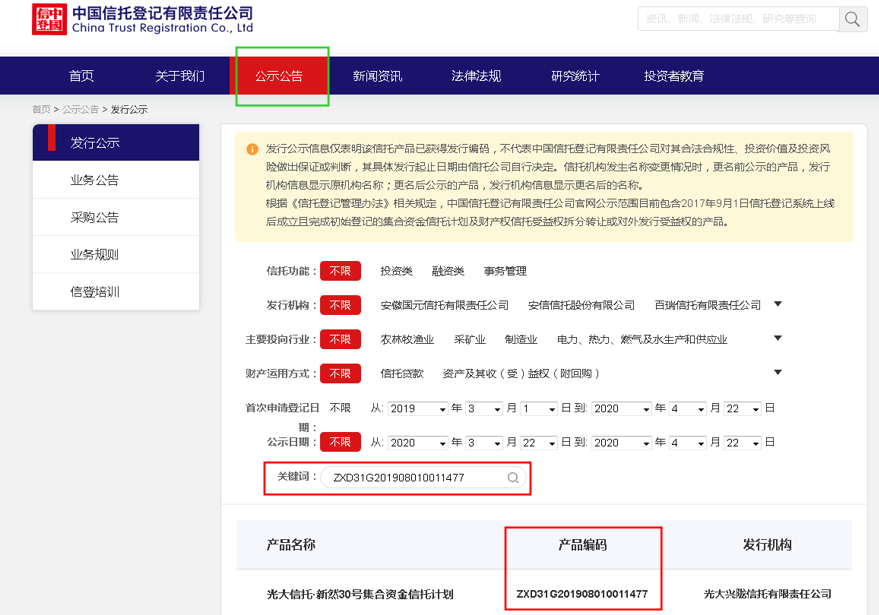Expand more 主要投向行业 options arrow

[x=778, y=338]
